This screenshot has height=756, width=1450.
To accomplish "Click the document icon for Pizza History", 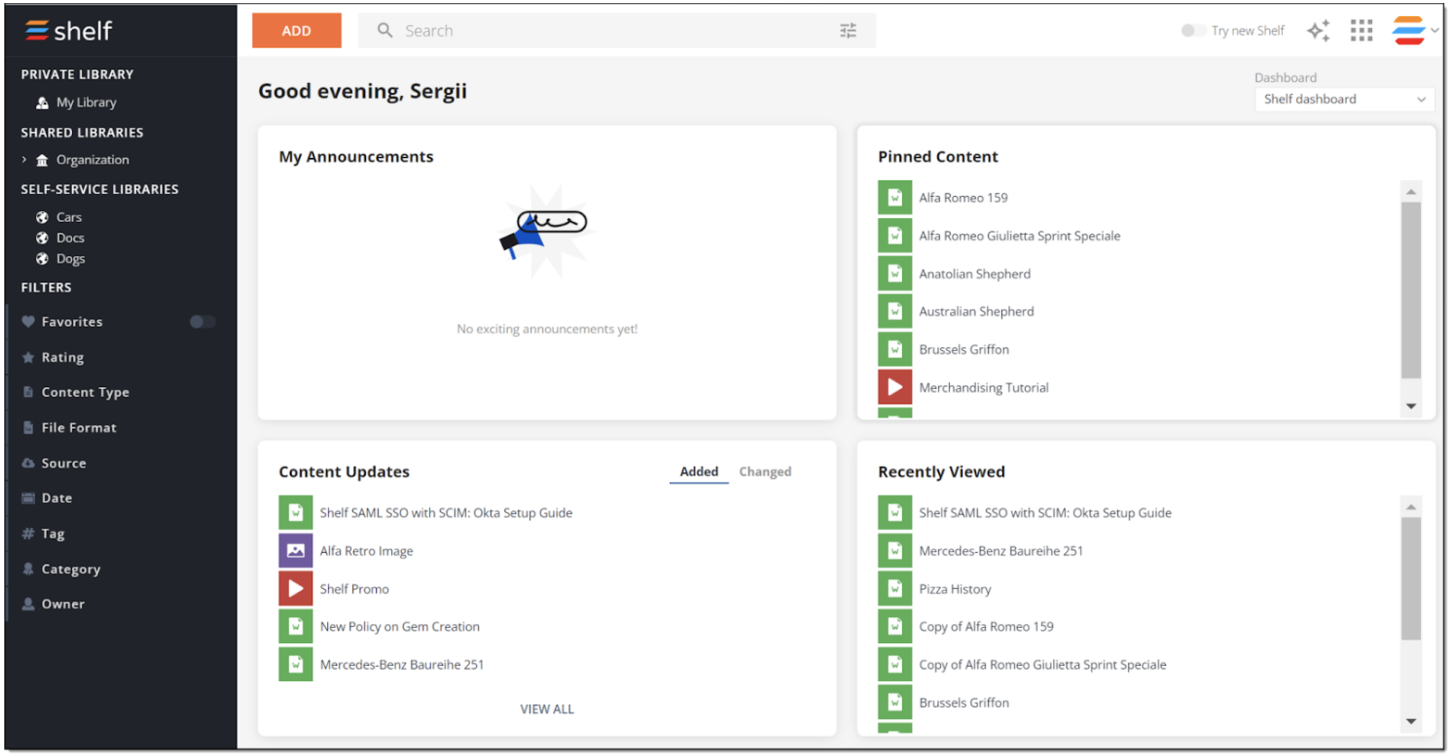I will (895, 589).
